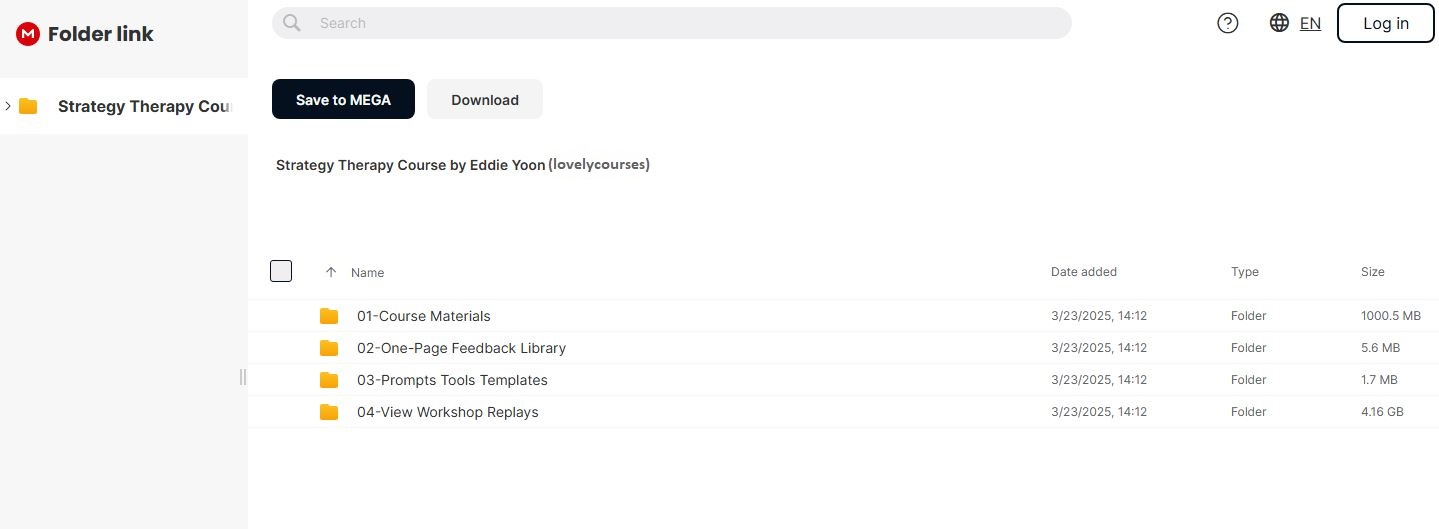Click the sidebar resize divider handle

[x=243, y=377]
